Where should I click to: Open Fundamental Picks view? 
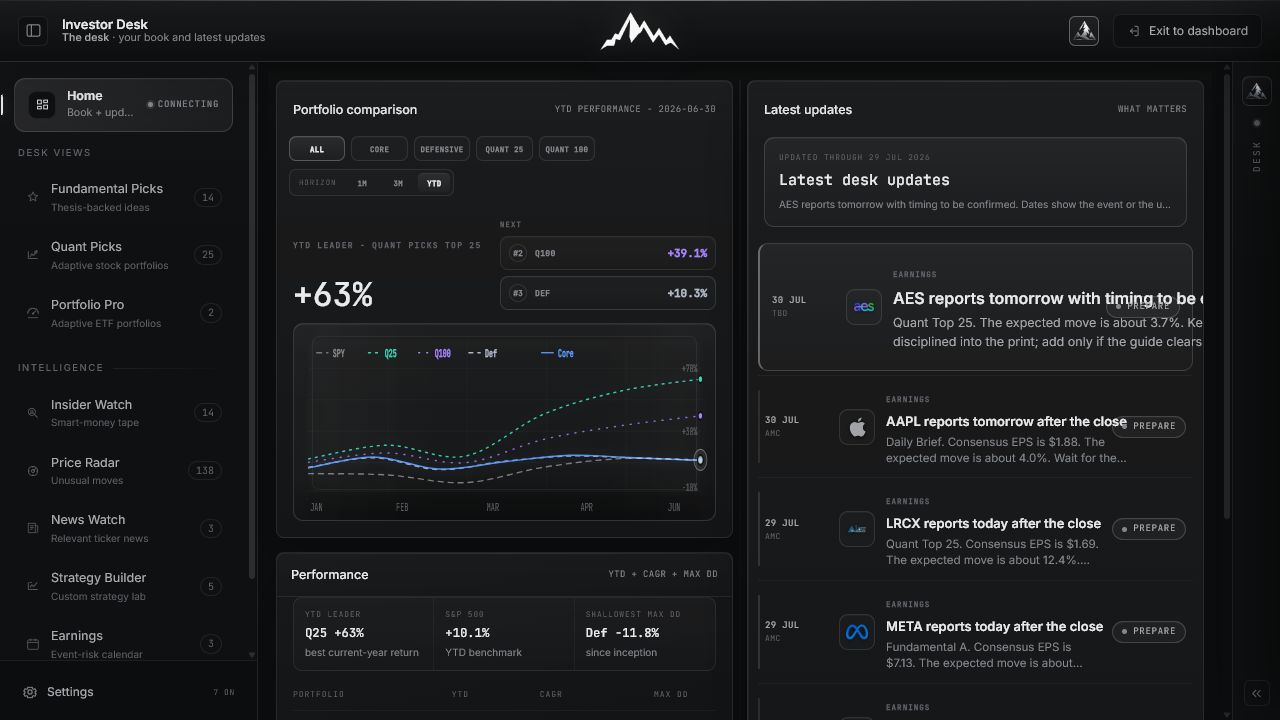pos(123,197)
